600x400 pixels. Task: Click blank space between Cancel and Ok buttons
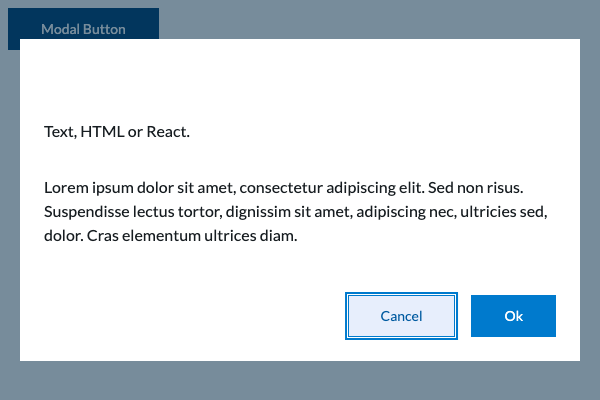[464, 316]
